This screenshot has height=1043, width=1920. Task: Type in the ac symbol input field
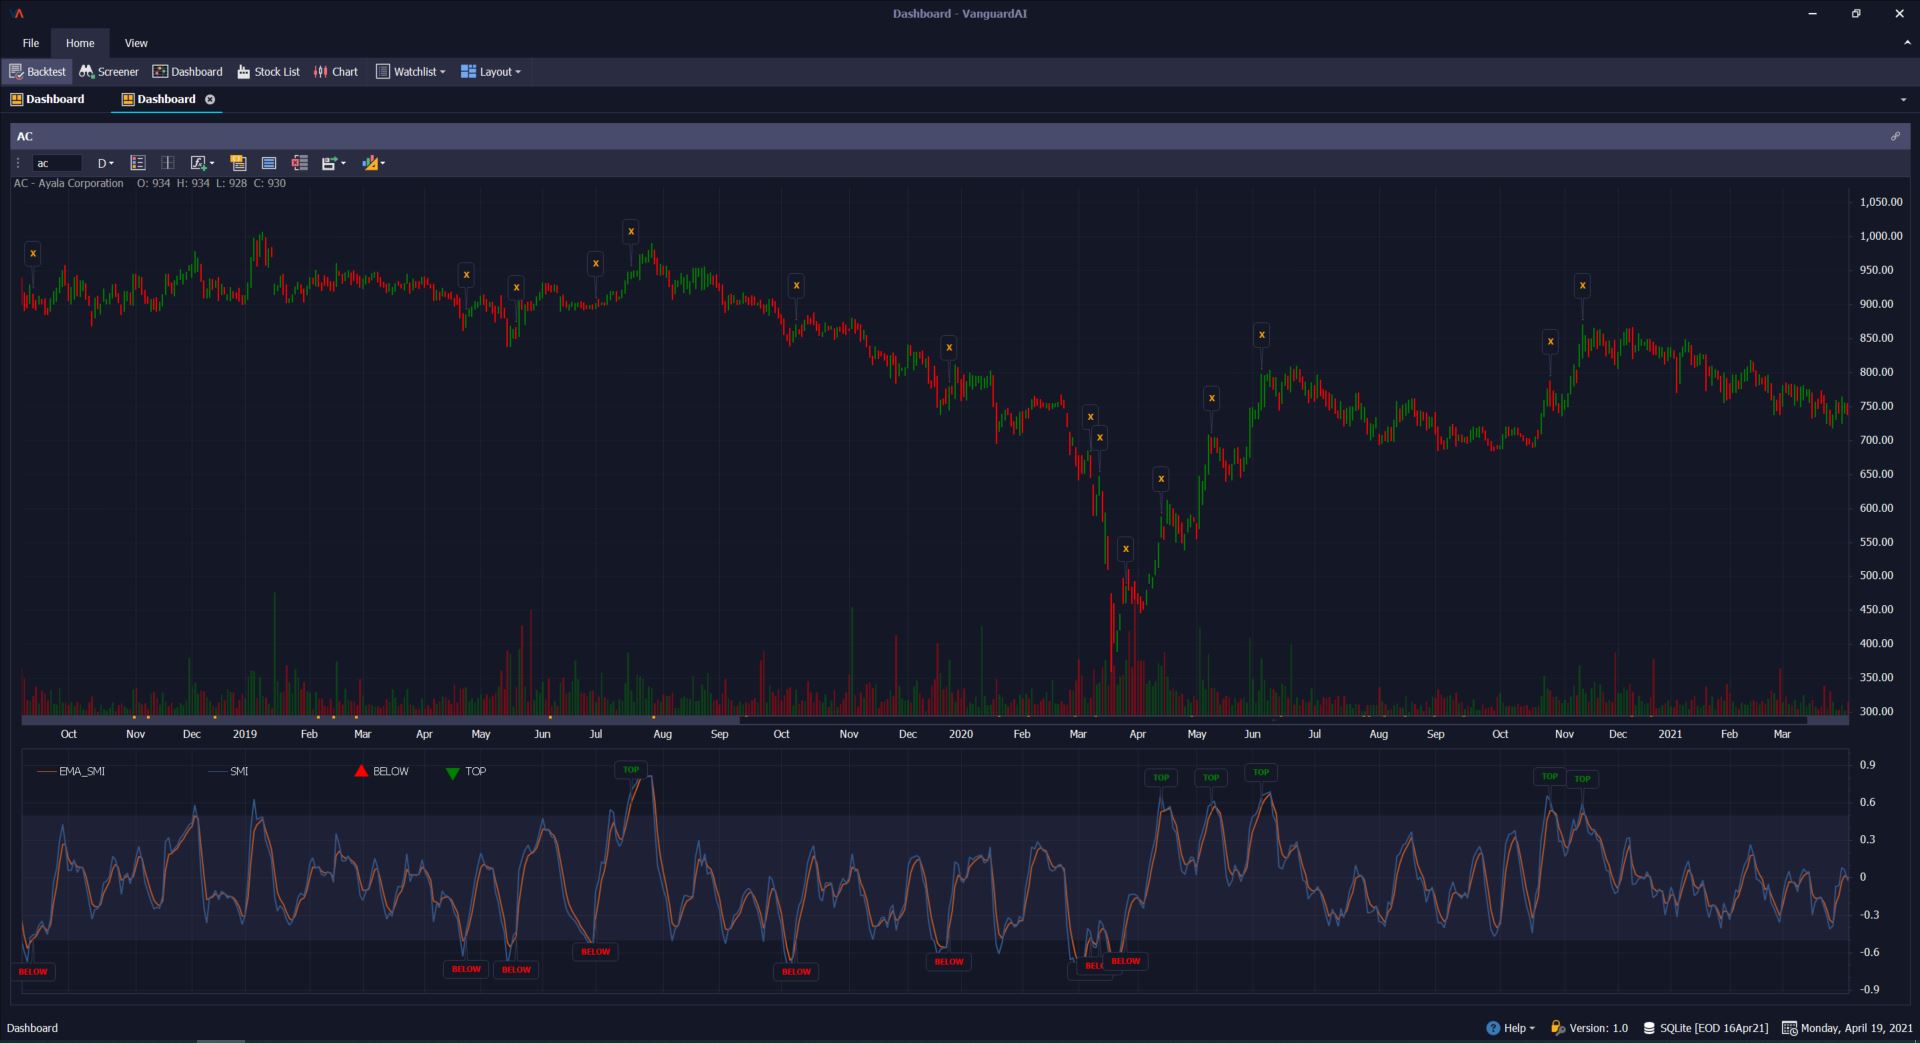[x=57, y=162]
